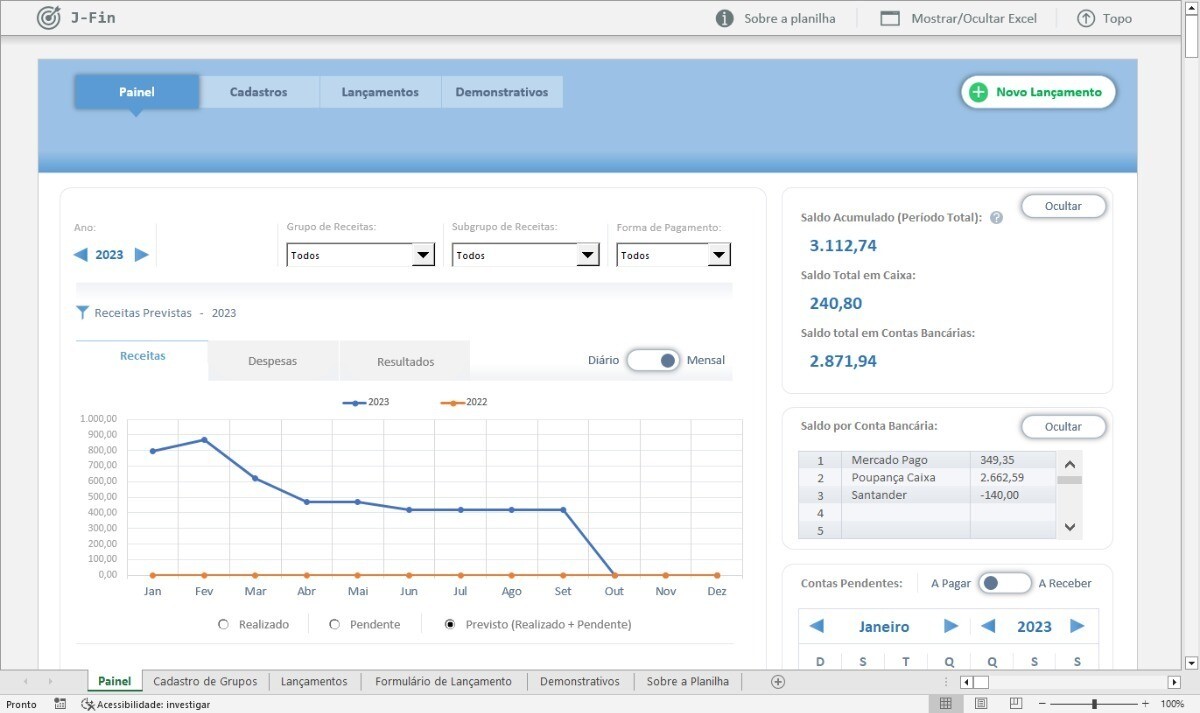
Task: Toggle the Diário/Mensal switch
Action: click(653, 360)
